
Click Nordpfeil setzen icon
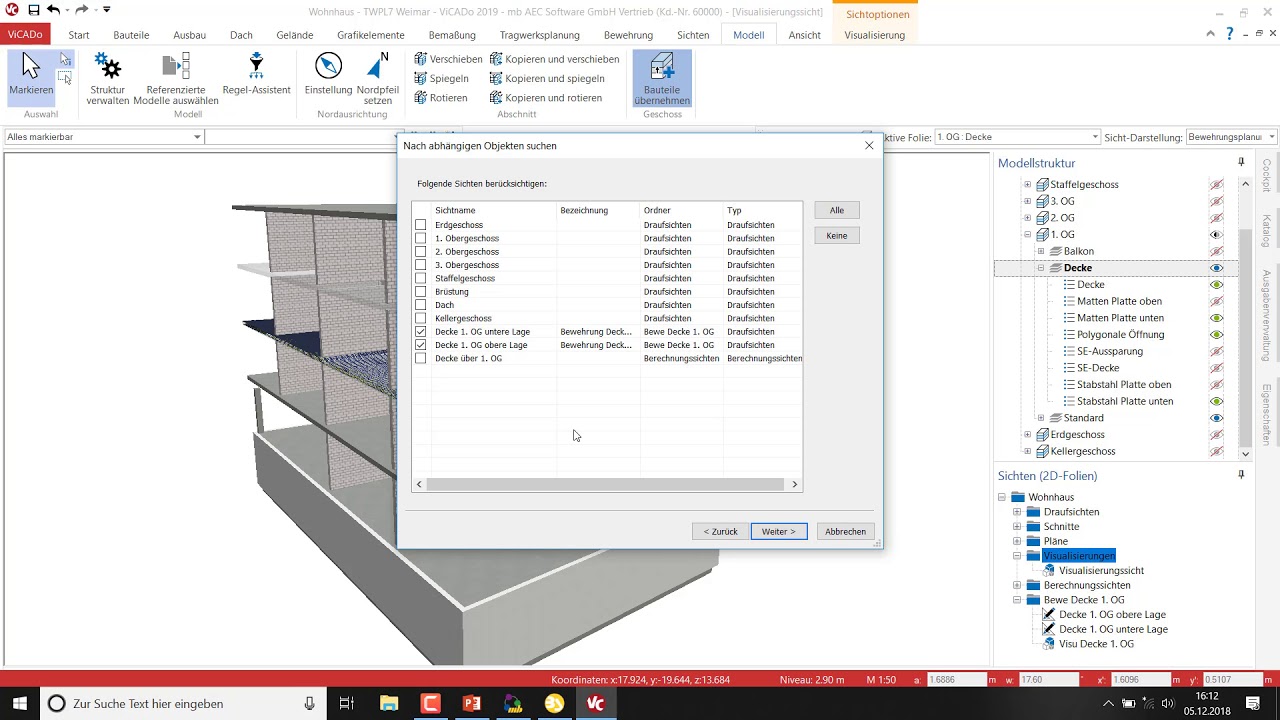point(378,66)
